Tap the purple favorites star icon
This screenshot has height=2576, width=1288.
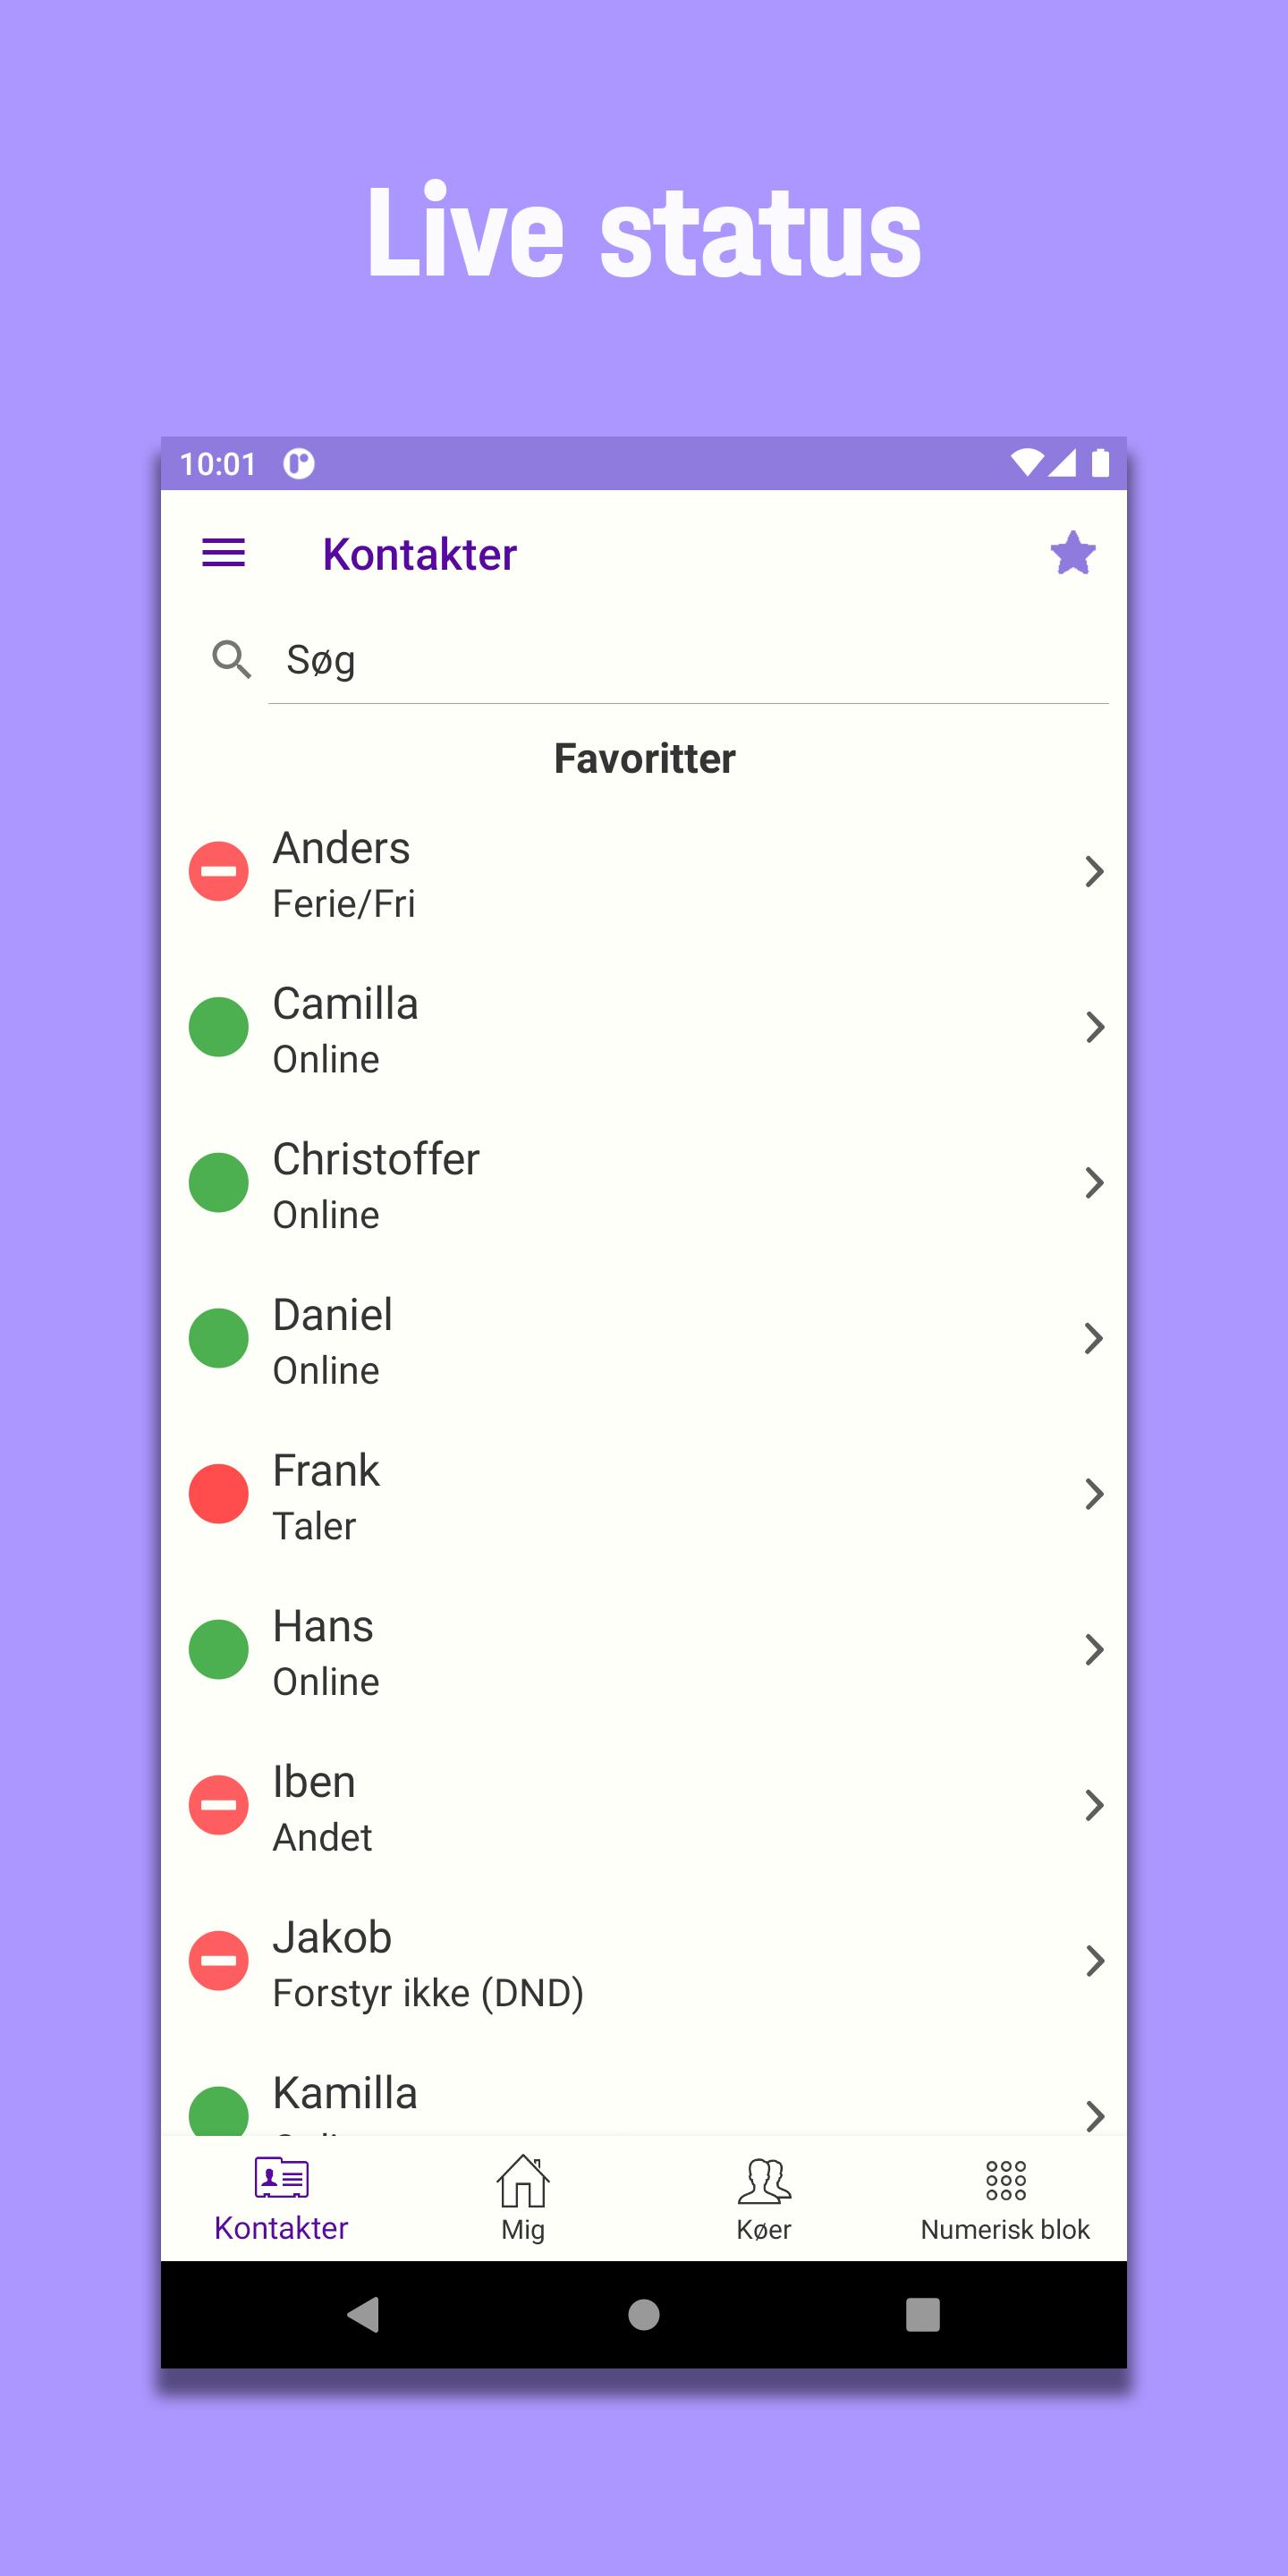(1073, 553)
